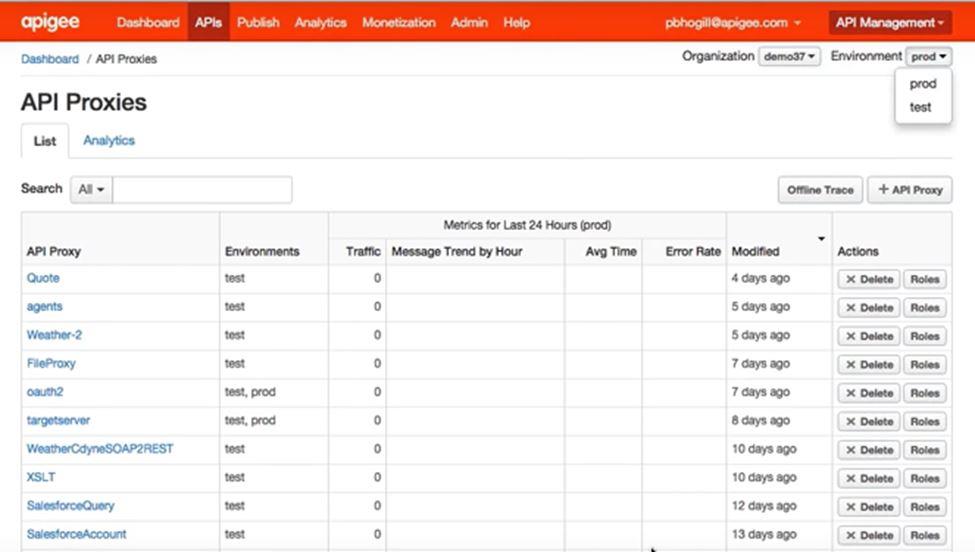975x552 pixels.
Task: Open the XSLT proxy
Action: coord(40,477)
